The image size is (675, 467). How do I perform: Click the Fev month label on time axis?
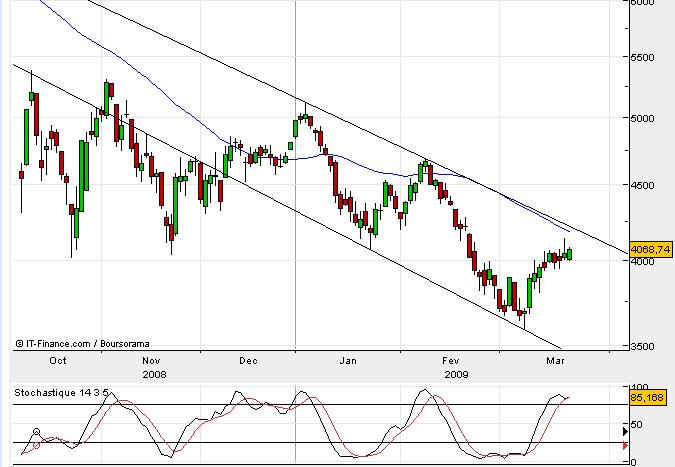[451, 361]
